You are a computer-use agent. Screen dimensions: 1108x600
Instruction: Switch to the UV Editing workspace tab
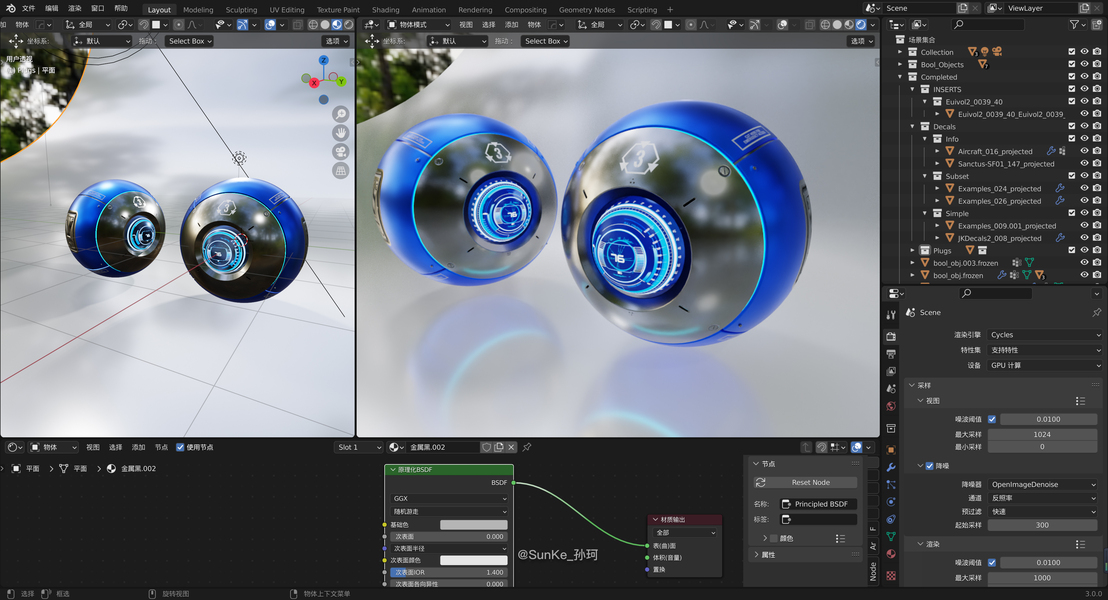287,10
